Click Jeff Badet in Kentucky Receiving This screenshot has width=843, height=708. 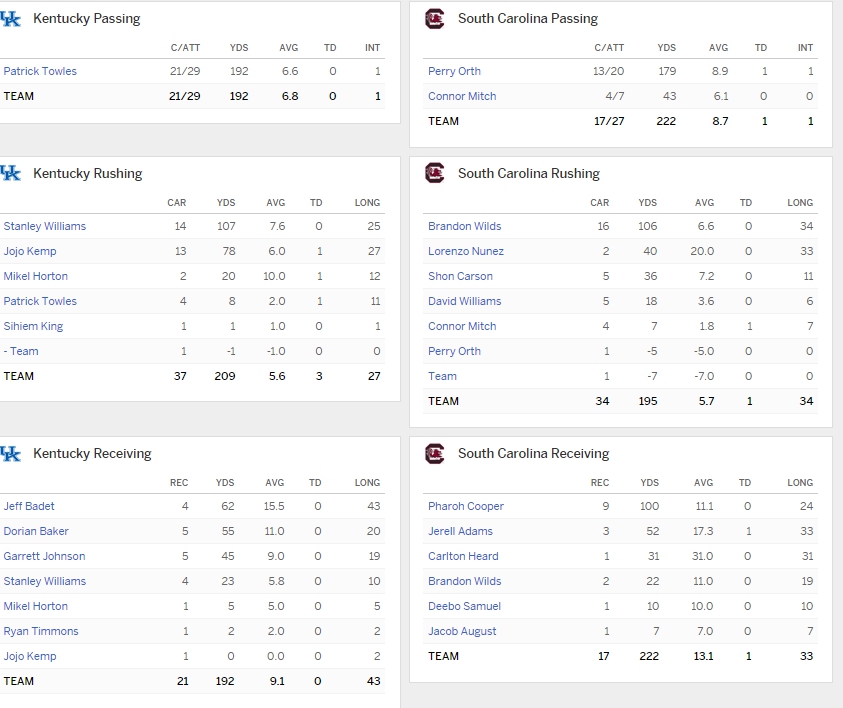(29, 506)
